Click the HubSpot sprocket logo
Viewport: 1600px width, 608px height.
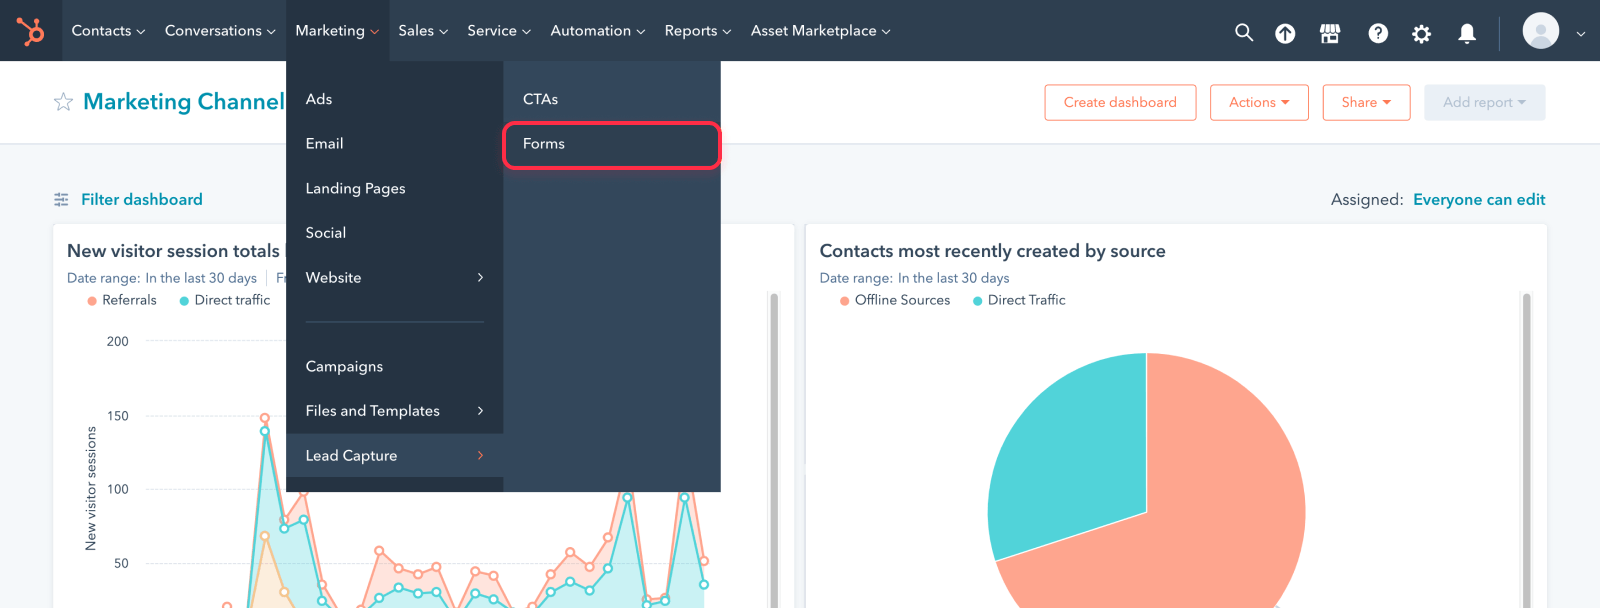click(x=31, y=31)
